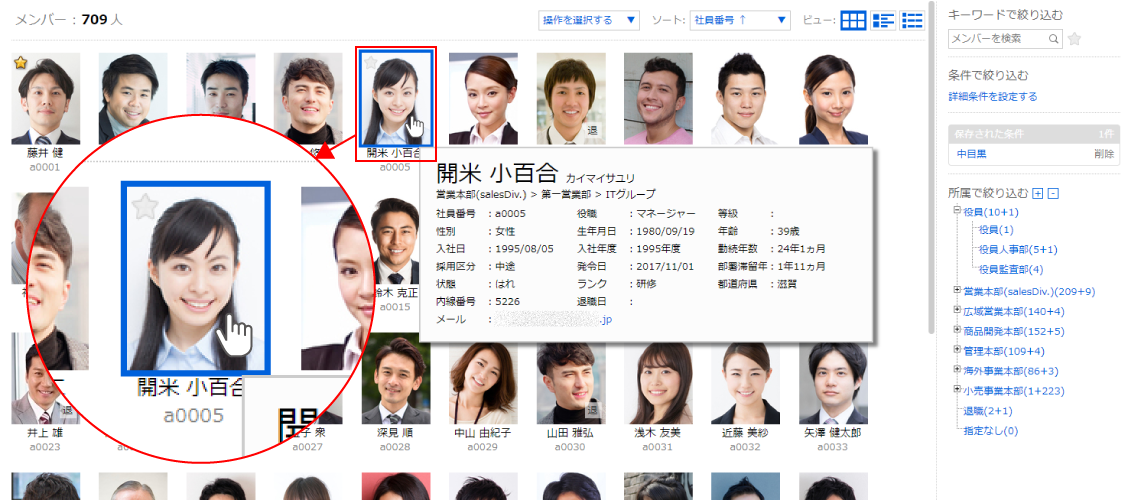The width and height of the screenshot is (1128, 500).
Task: Open 山田 雅弘 a0030 profile photo
Action: pos(571,383)
